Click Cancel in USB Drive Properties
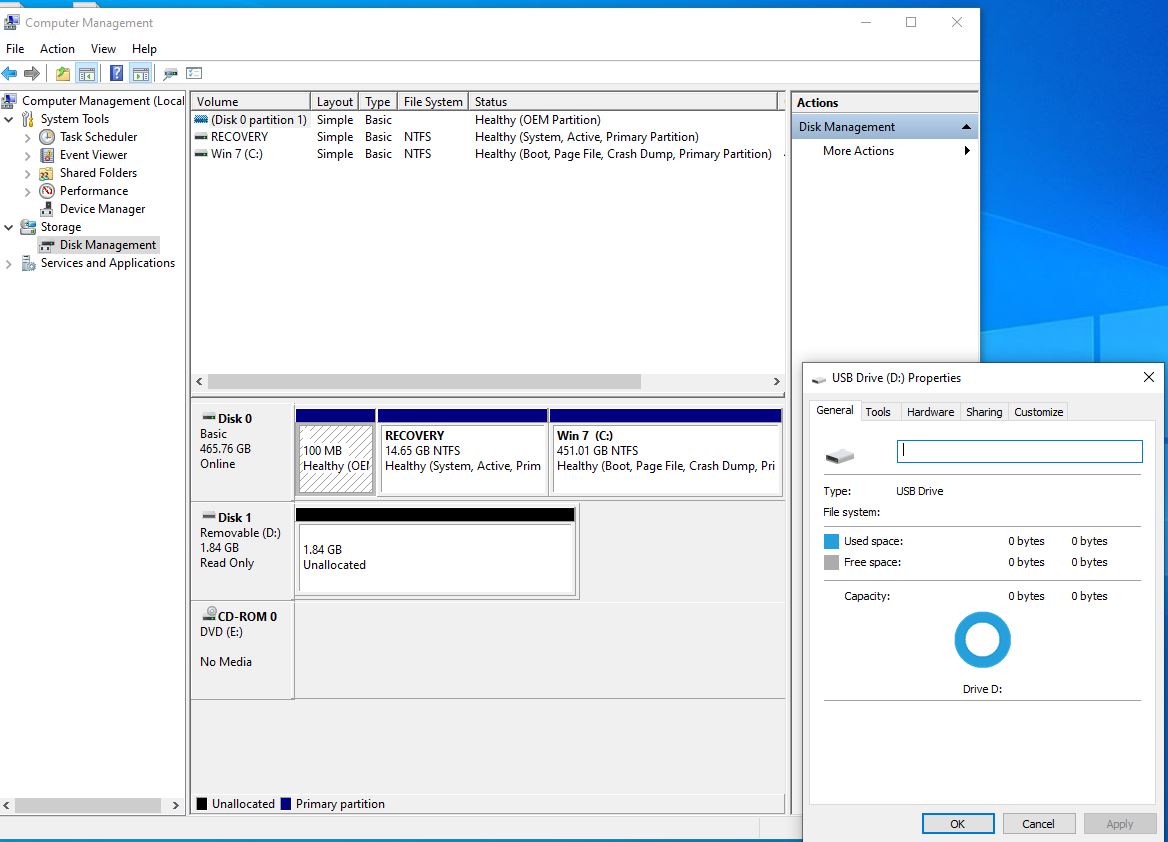 (x=1038, y=823)
